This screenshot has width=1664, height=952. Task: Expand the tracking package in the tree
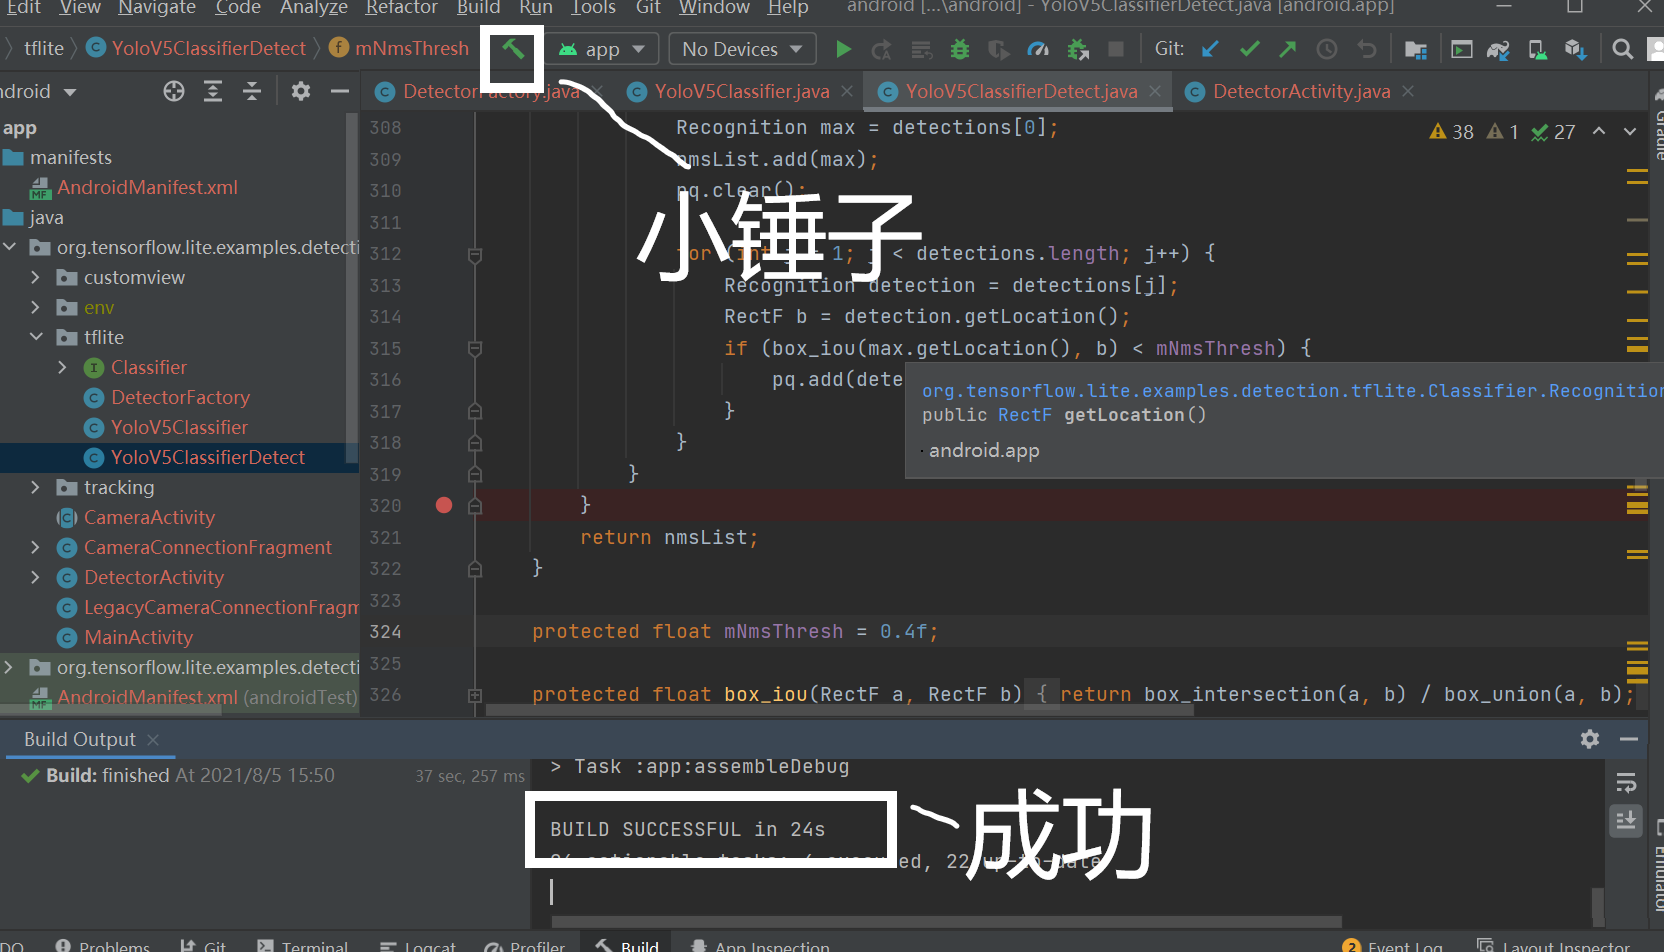click(36, 487)
